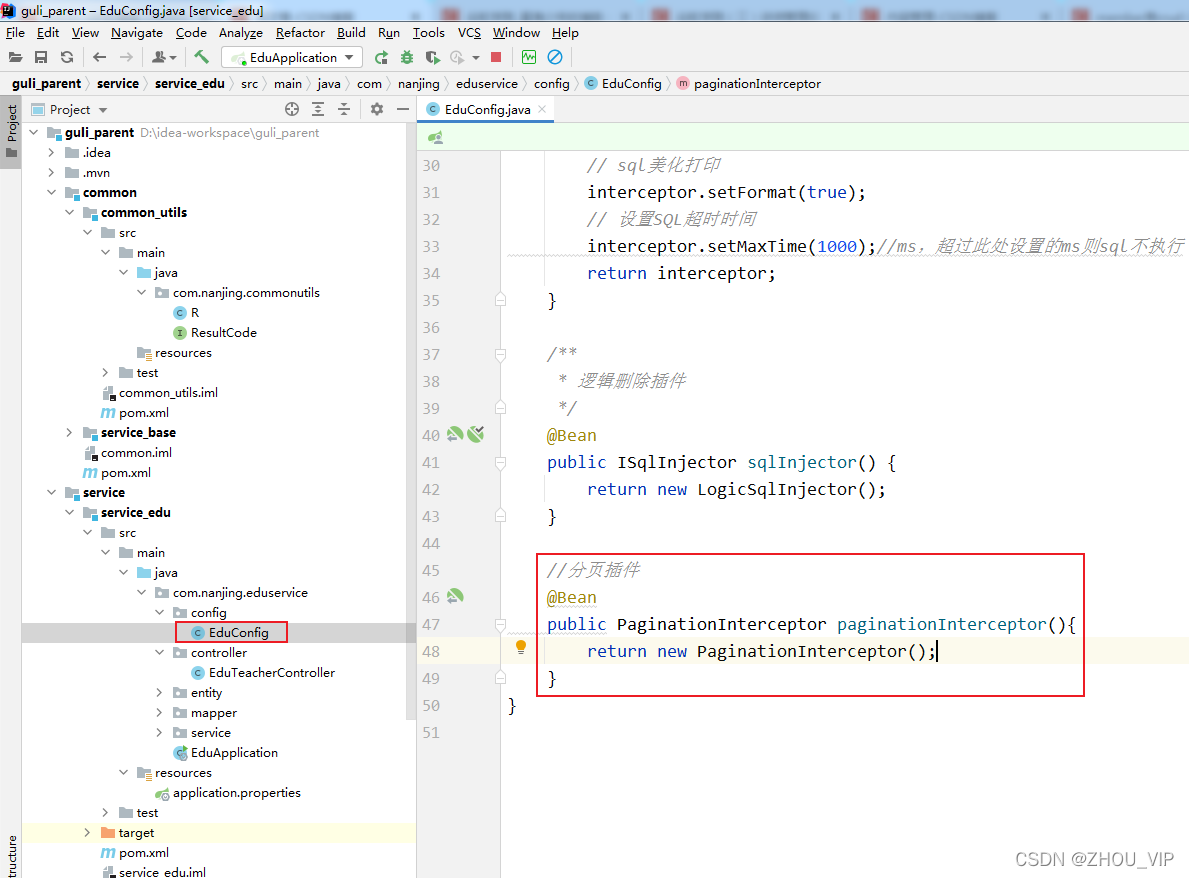Open the Help menu
This screenshot has width=1189, height=878.
[565, 33]
